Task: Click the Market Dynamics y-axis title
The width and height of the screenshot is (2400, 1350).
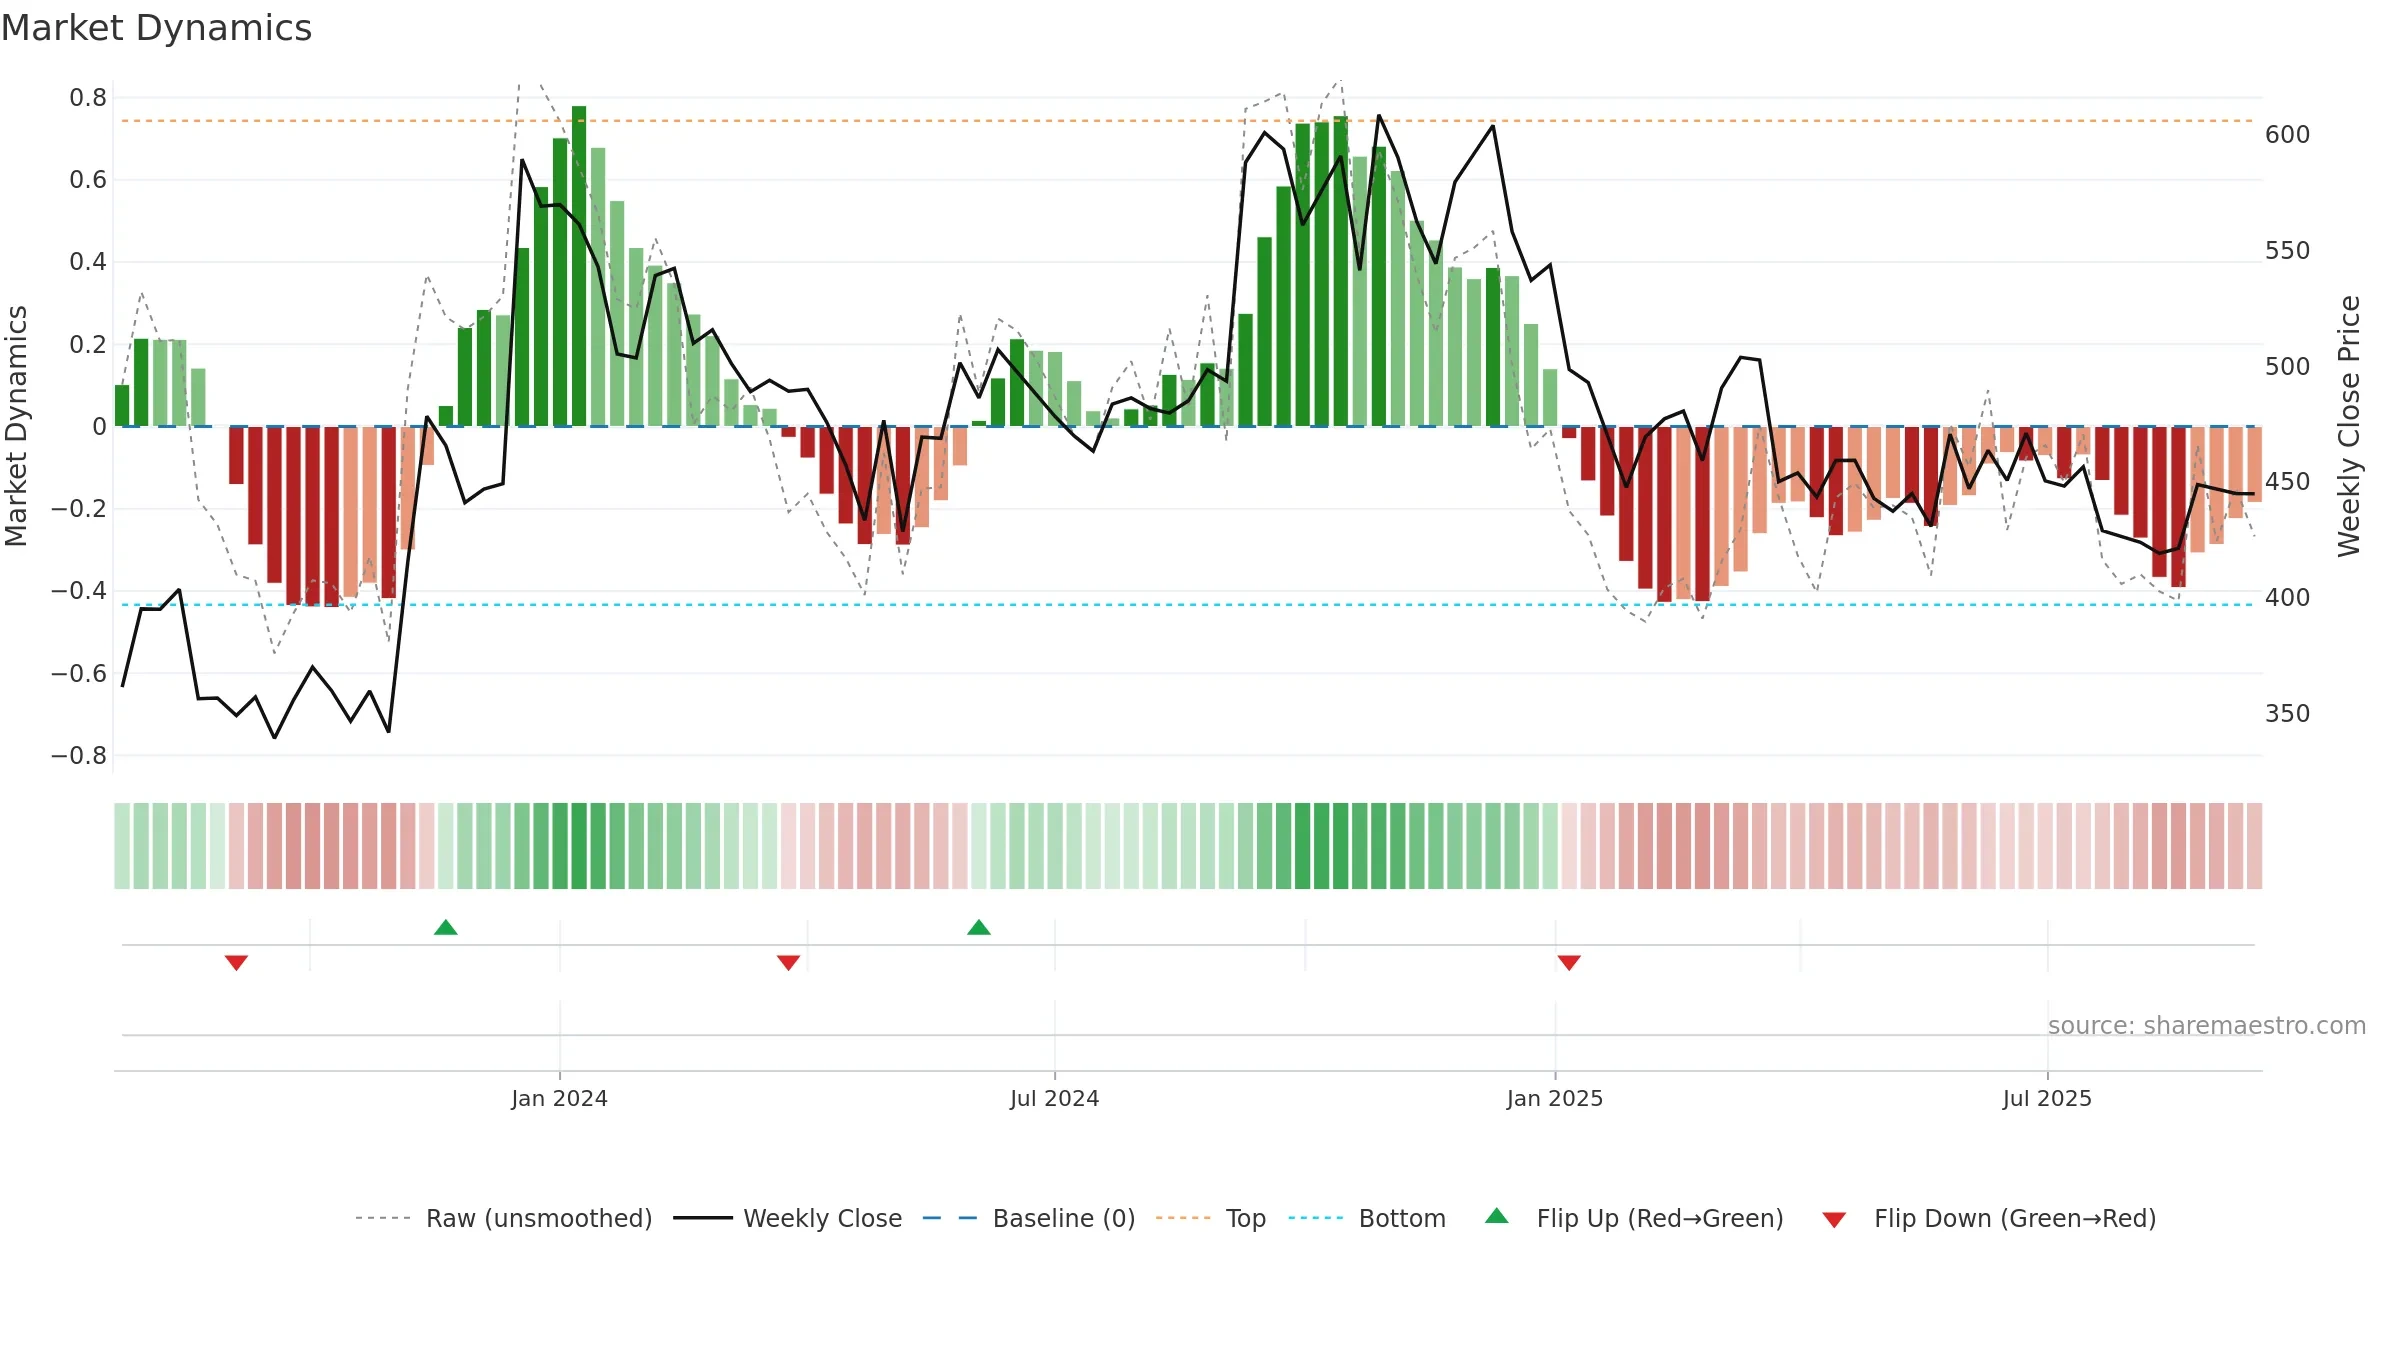Action: click(16, 426)
